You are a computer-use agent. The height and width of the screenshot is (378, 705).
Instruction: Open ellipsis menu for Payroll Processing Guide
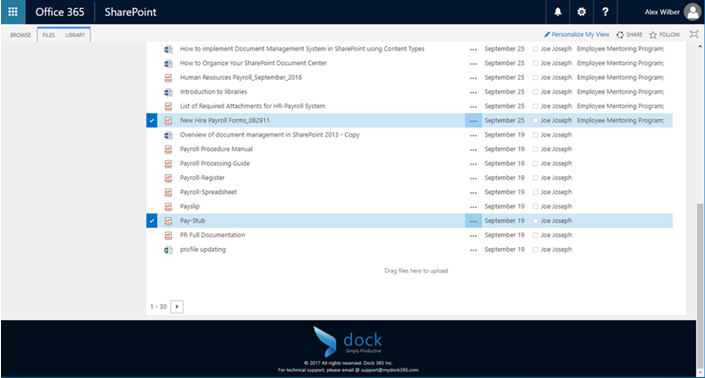pyautogui.click(x=473, y=164)
